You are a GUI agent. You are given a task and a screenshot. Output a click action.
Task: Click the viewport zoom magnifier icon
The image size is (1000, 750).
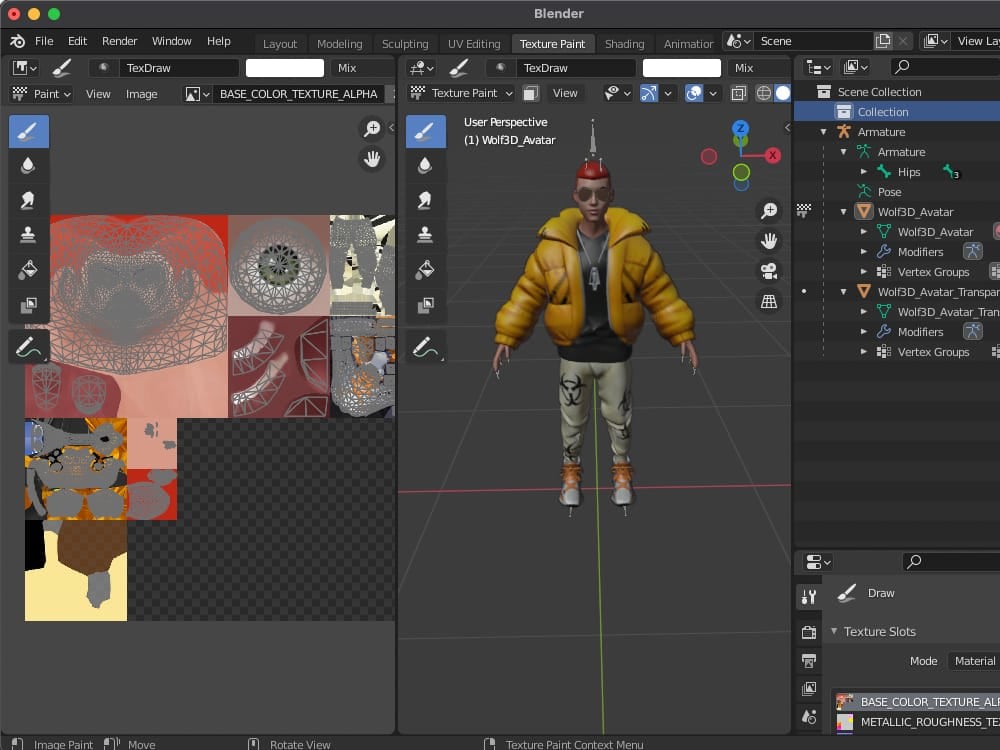pyautogui.click(x=769, y=210)
